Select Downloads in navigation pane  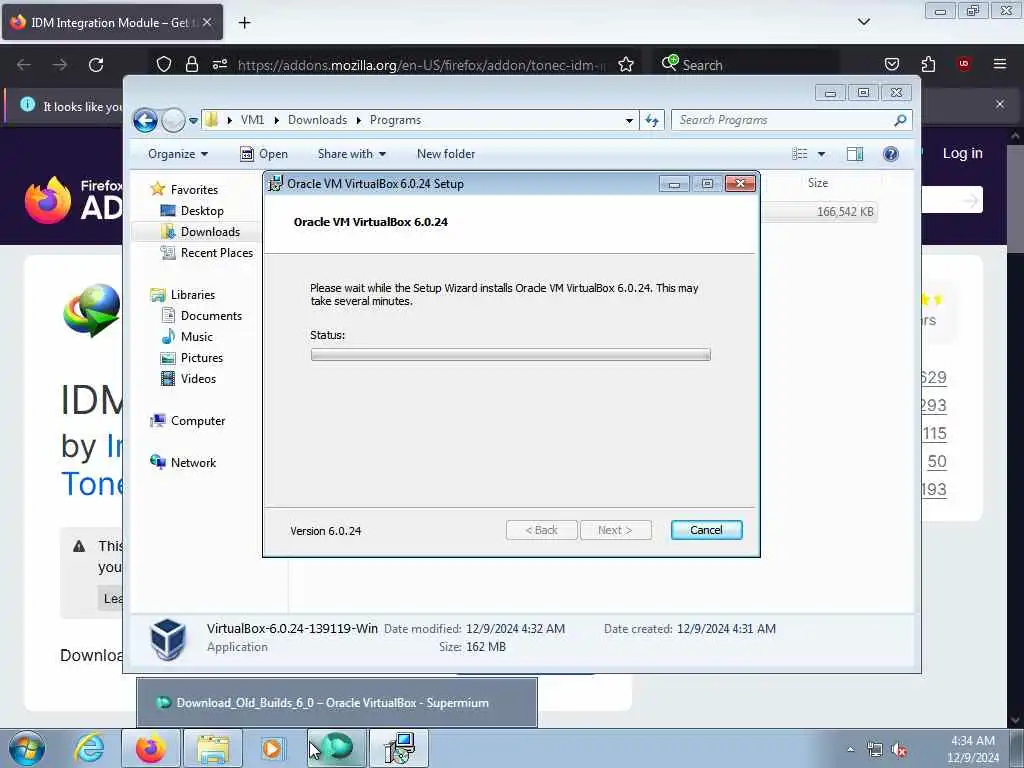pyautogui.click(x=200, y=232)
